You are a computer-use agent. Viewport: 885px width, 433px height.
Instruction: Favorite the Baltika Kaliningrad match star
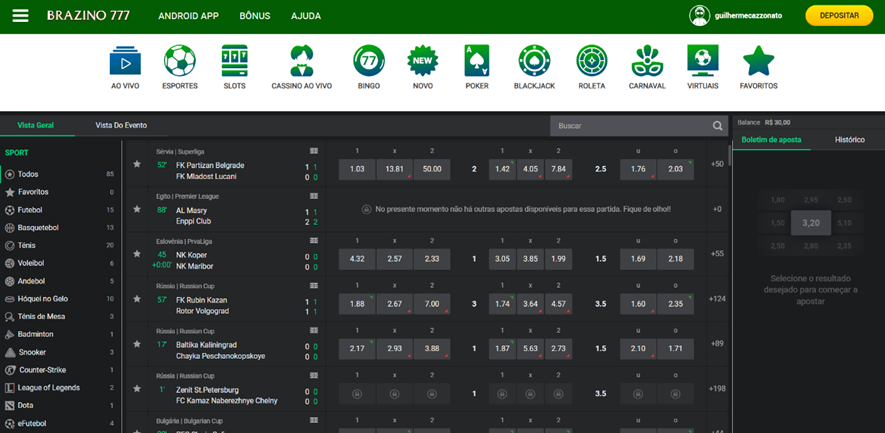137,343
